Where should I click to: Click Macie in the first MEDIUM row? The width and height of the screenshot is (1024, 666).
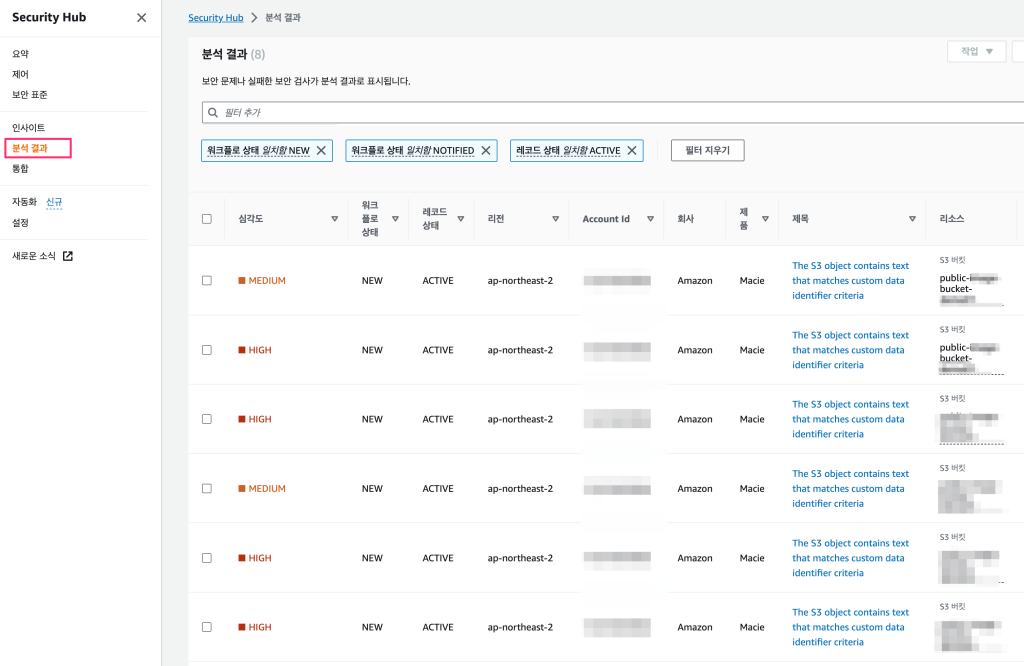[x=752, y=281]
